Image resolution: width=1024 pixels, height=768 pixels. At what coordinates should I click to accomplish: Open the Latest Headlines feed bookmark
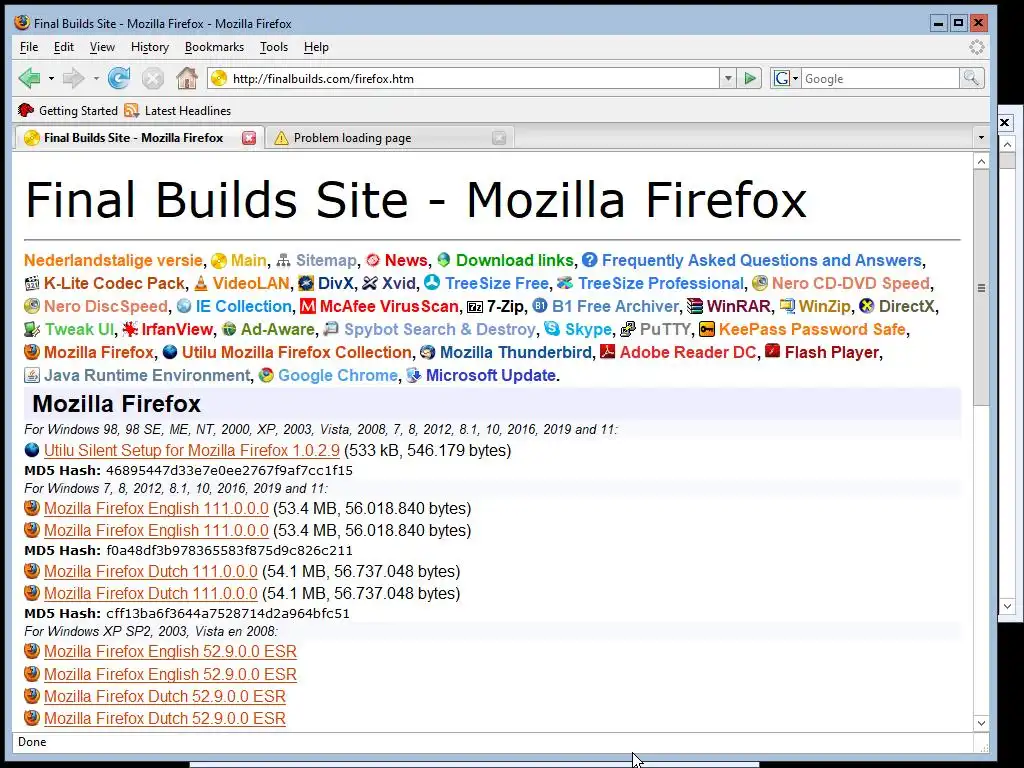178,110
